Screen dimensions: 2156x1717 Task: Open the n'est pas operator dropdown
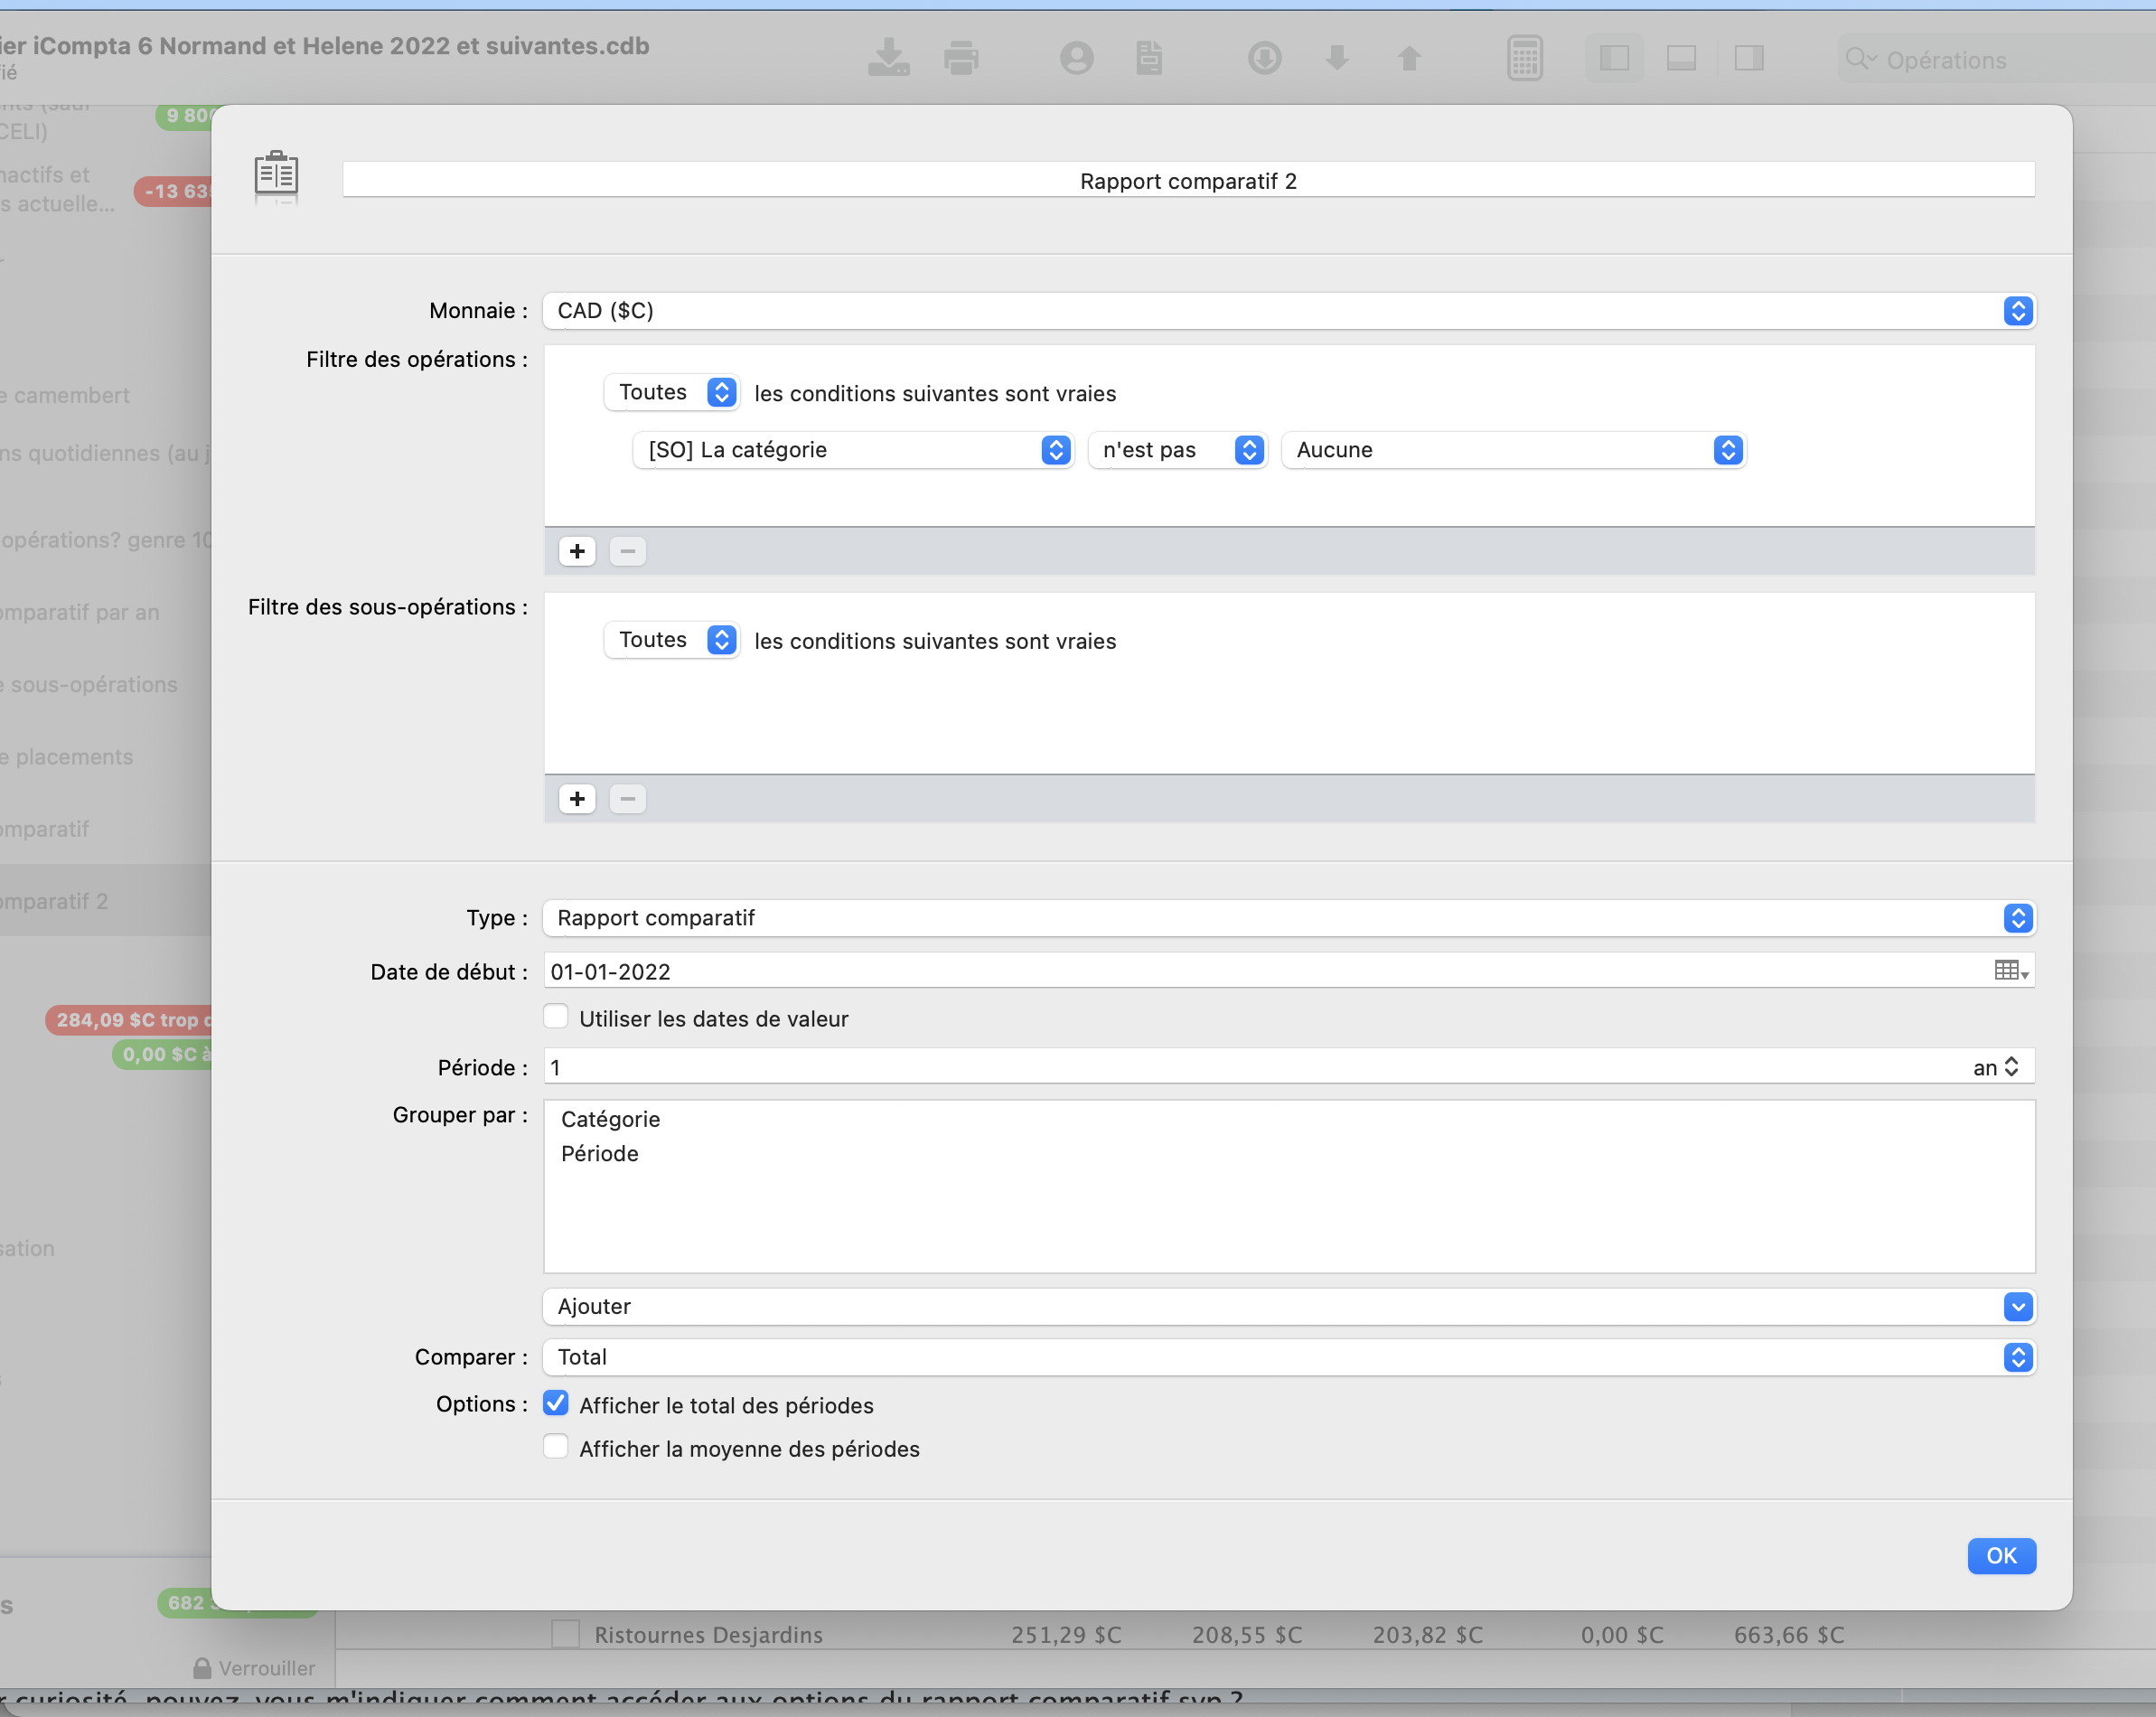pos(1177,450)
